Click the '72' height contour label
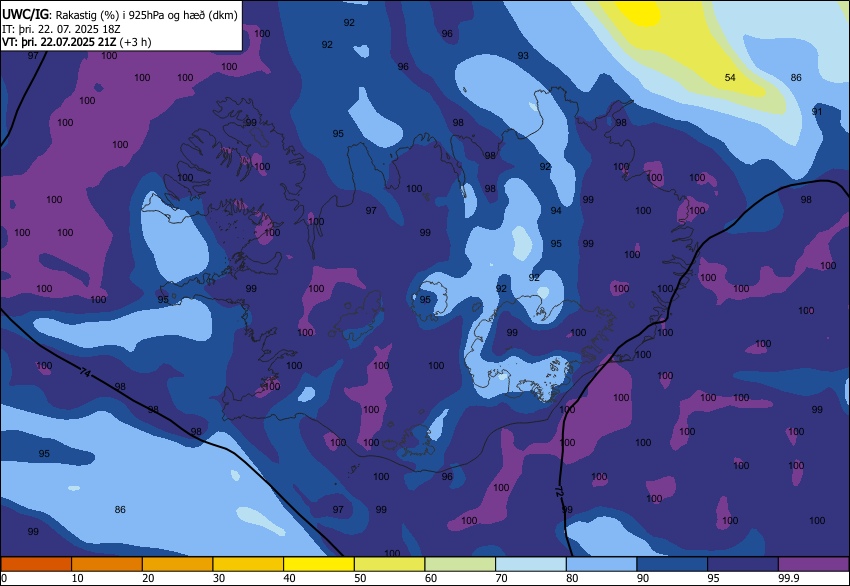 [559, 492]
